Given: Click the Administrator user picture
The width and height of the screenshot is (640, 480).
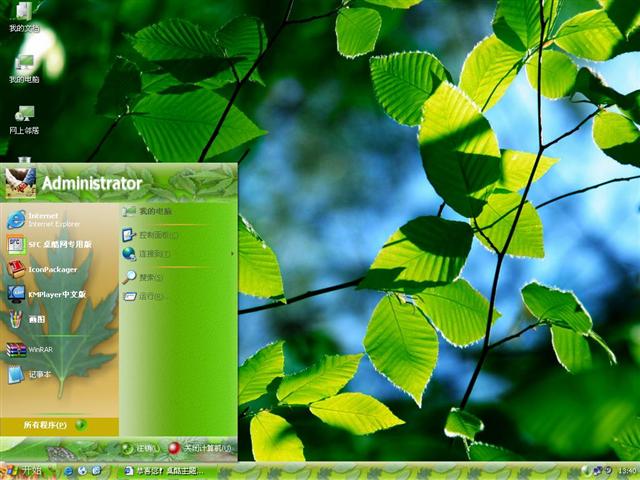Looking at the screenshot, I should [20, 182].
